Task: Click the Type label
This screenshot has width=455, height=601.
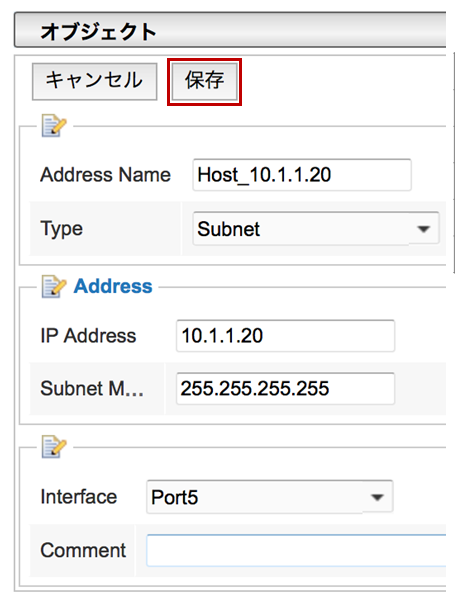Action: tap(62, 229)
